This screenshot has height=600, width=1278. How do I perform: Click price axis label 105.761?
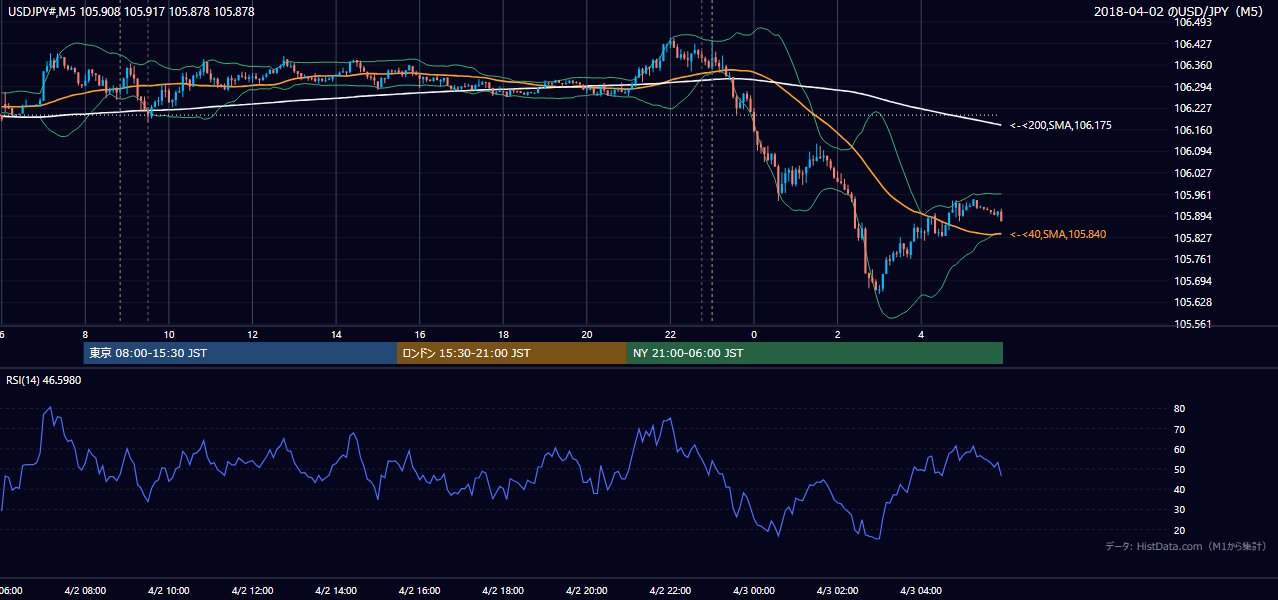(x=1191, y=259)
